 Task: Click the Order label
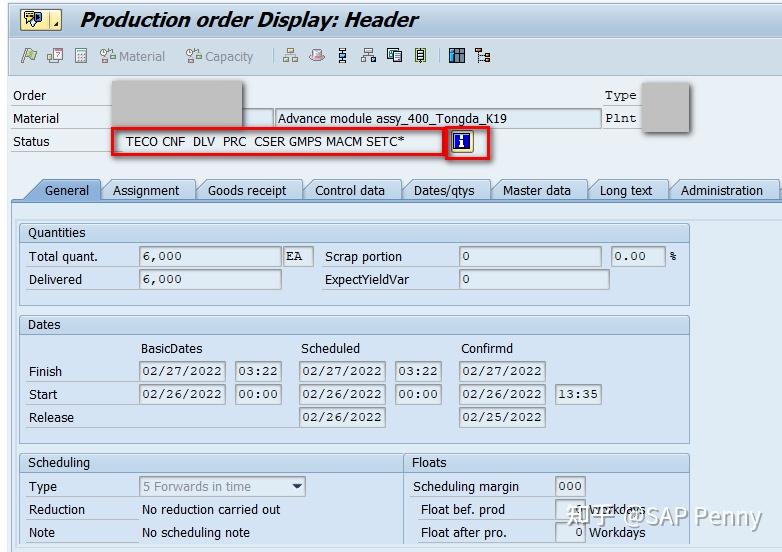coord(29,95)
